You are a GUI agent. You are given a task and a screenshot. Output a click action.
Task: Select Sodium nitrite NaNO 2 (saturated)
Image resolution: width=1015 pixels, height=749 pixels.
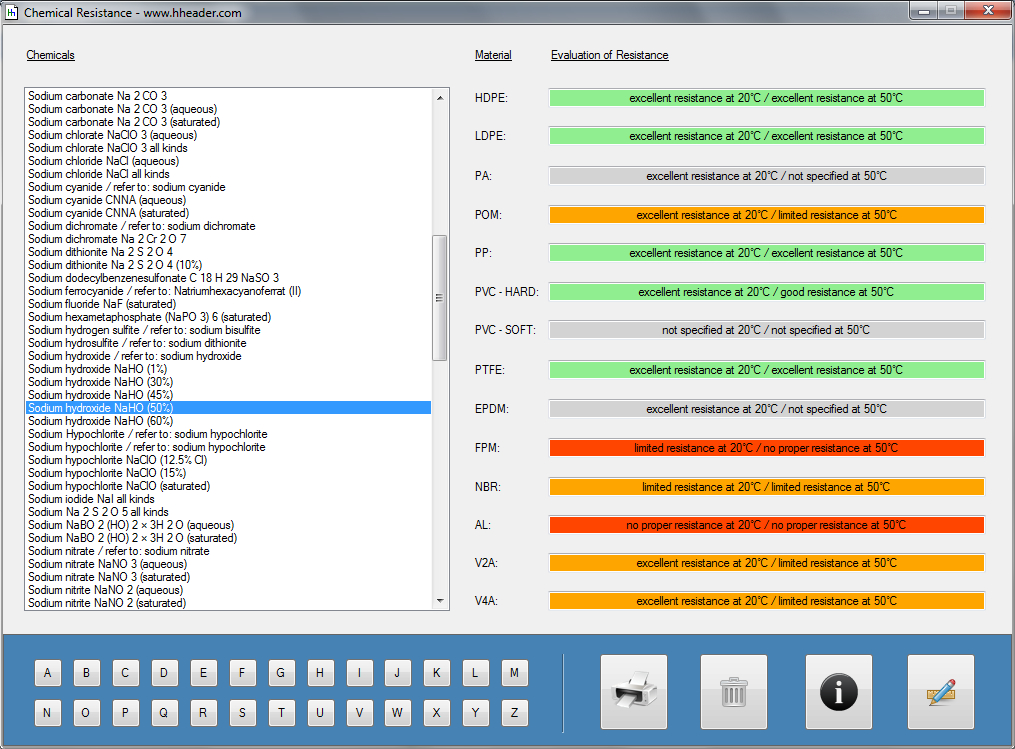click(229, 603)
